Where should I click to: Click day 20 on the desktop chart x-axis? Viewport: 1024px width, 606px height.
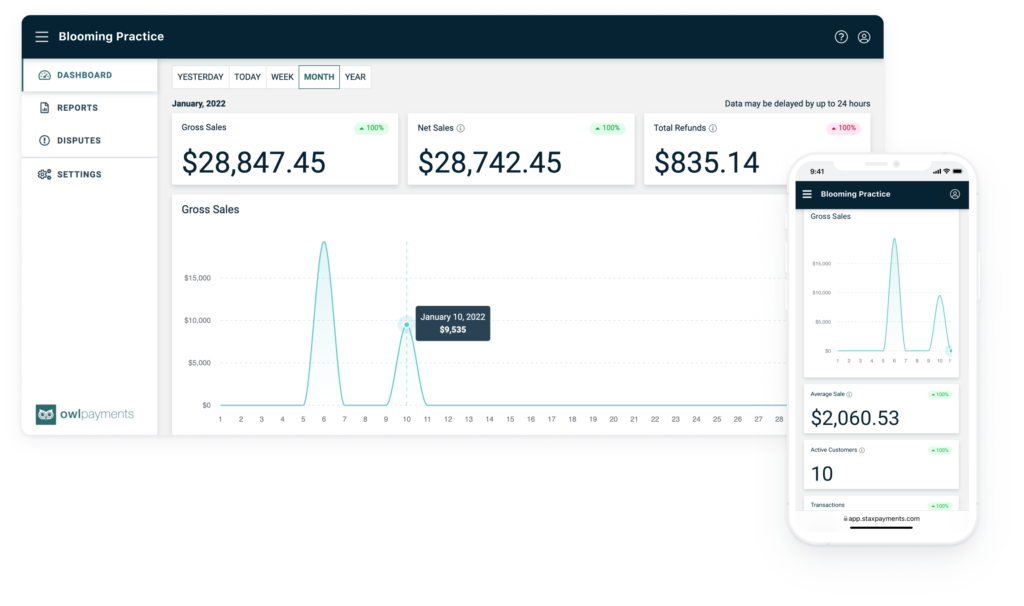coord(613,419)
